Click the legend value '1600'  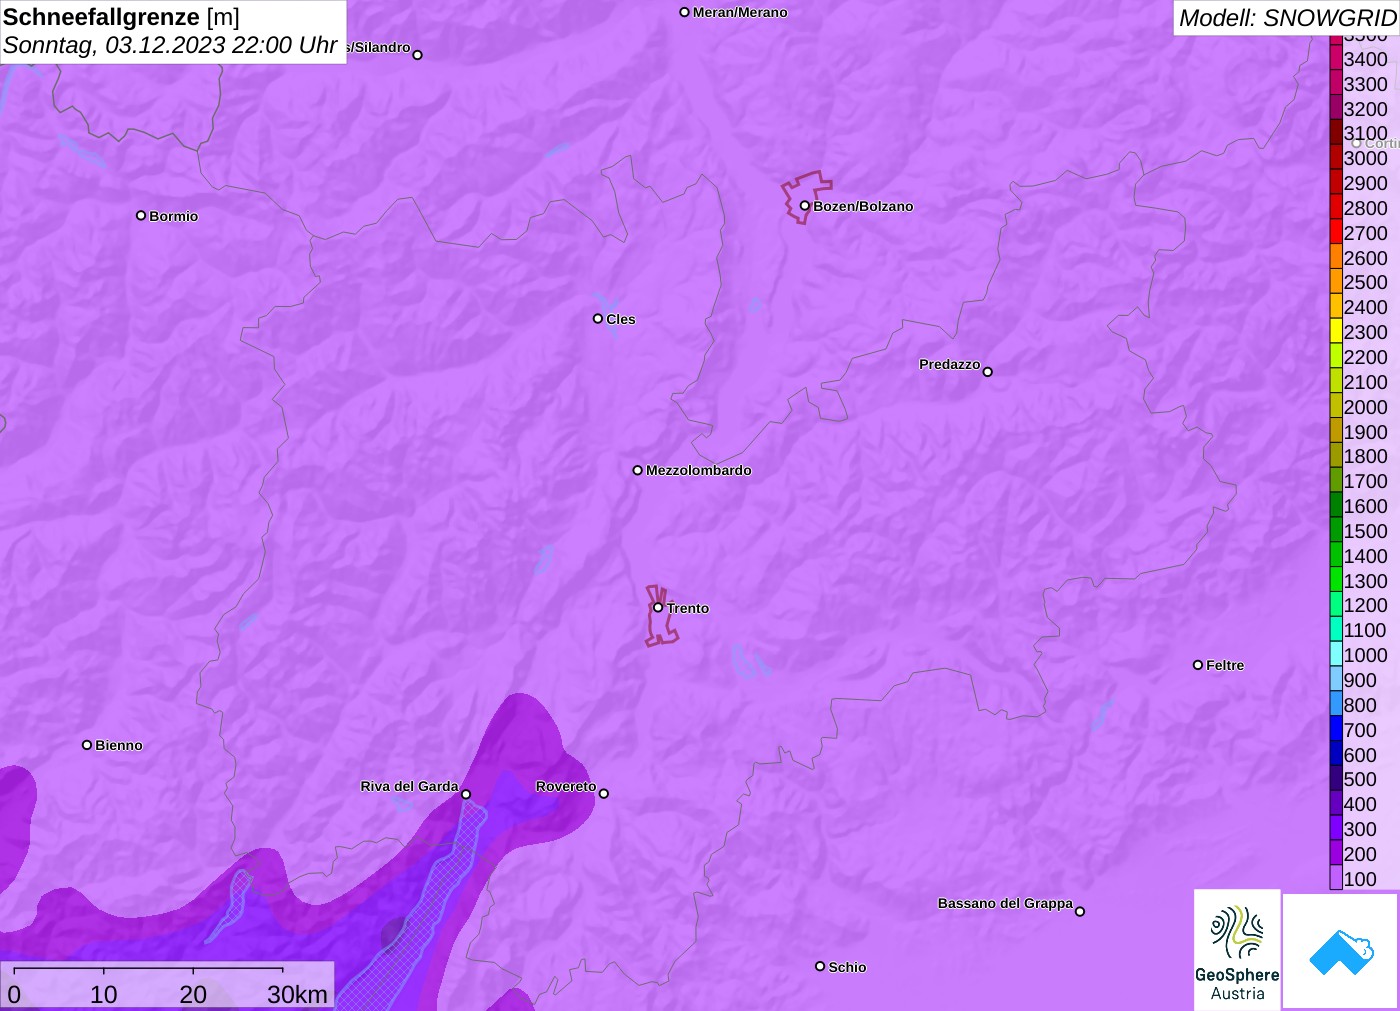click(1365, 506)
